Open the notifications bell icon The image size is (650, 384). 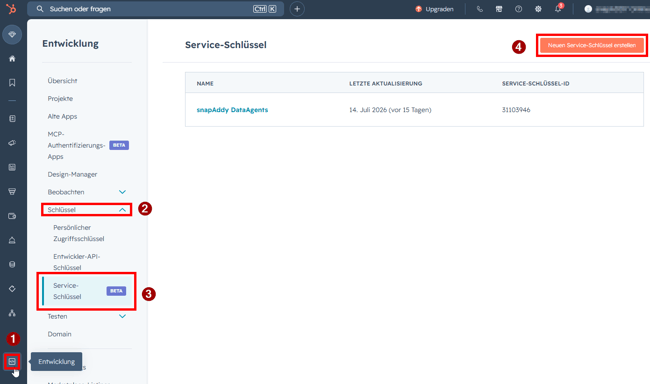click(x=558, y=9)
